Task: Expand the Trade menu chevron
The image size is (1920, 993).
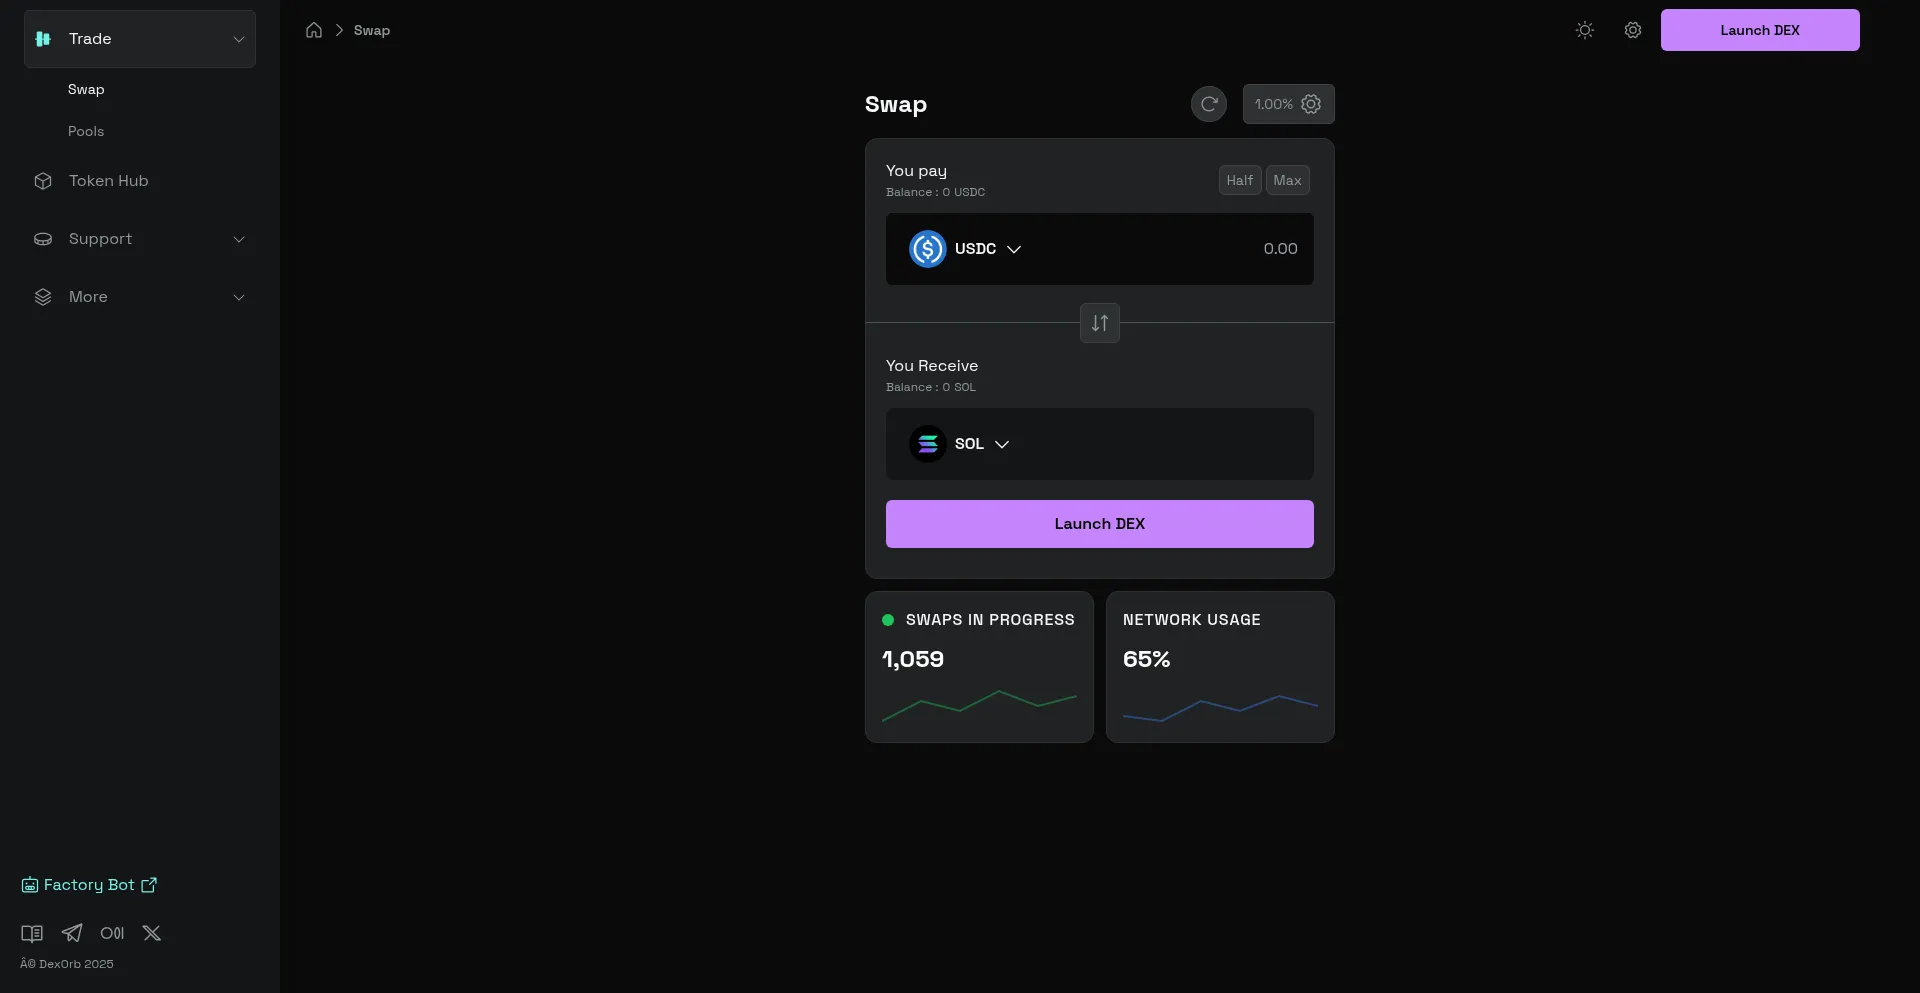Action: 239,39
